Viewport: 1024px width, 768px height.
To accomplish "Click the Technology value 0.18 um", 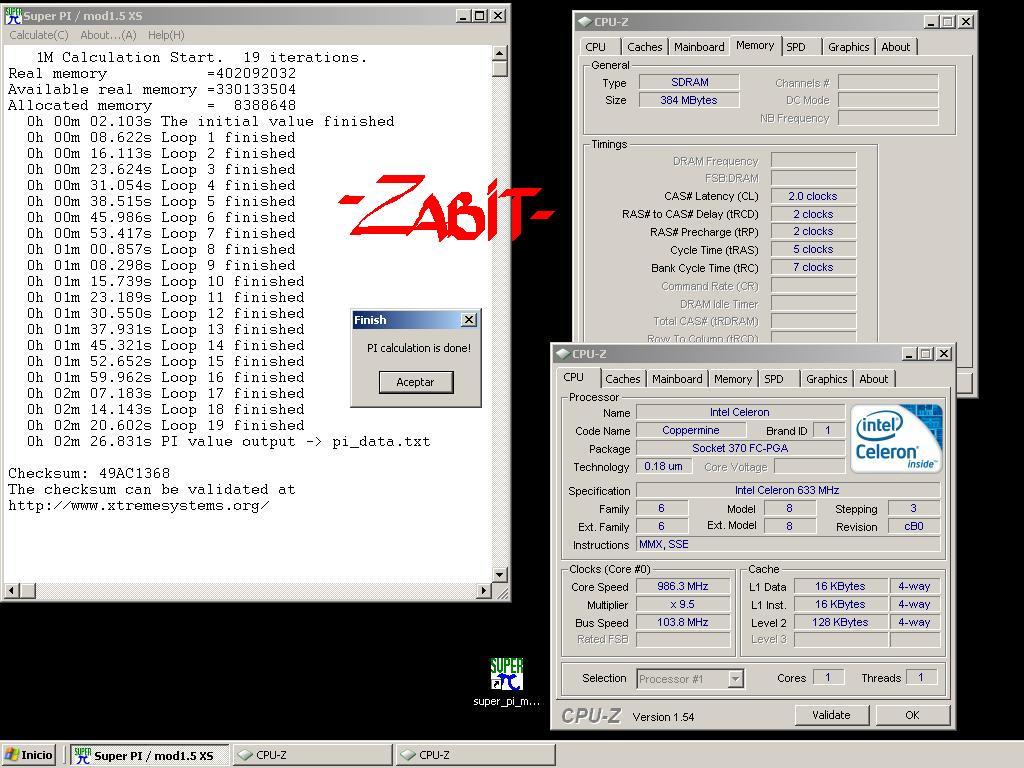I will pos(664,466).
